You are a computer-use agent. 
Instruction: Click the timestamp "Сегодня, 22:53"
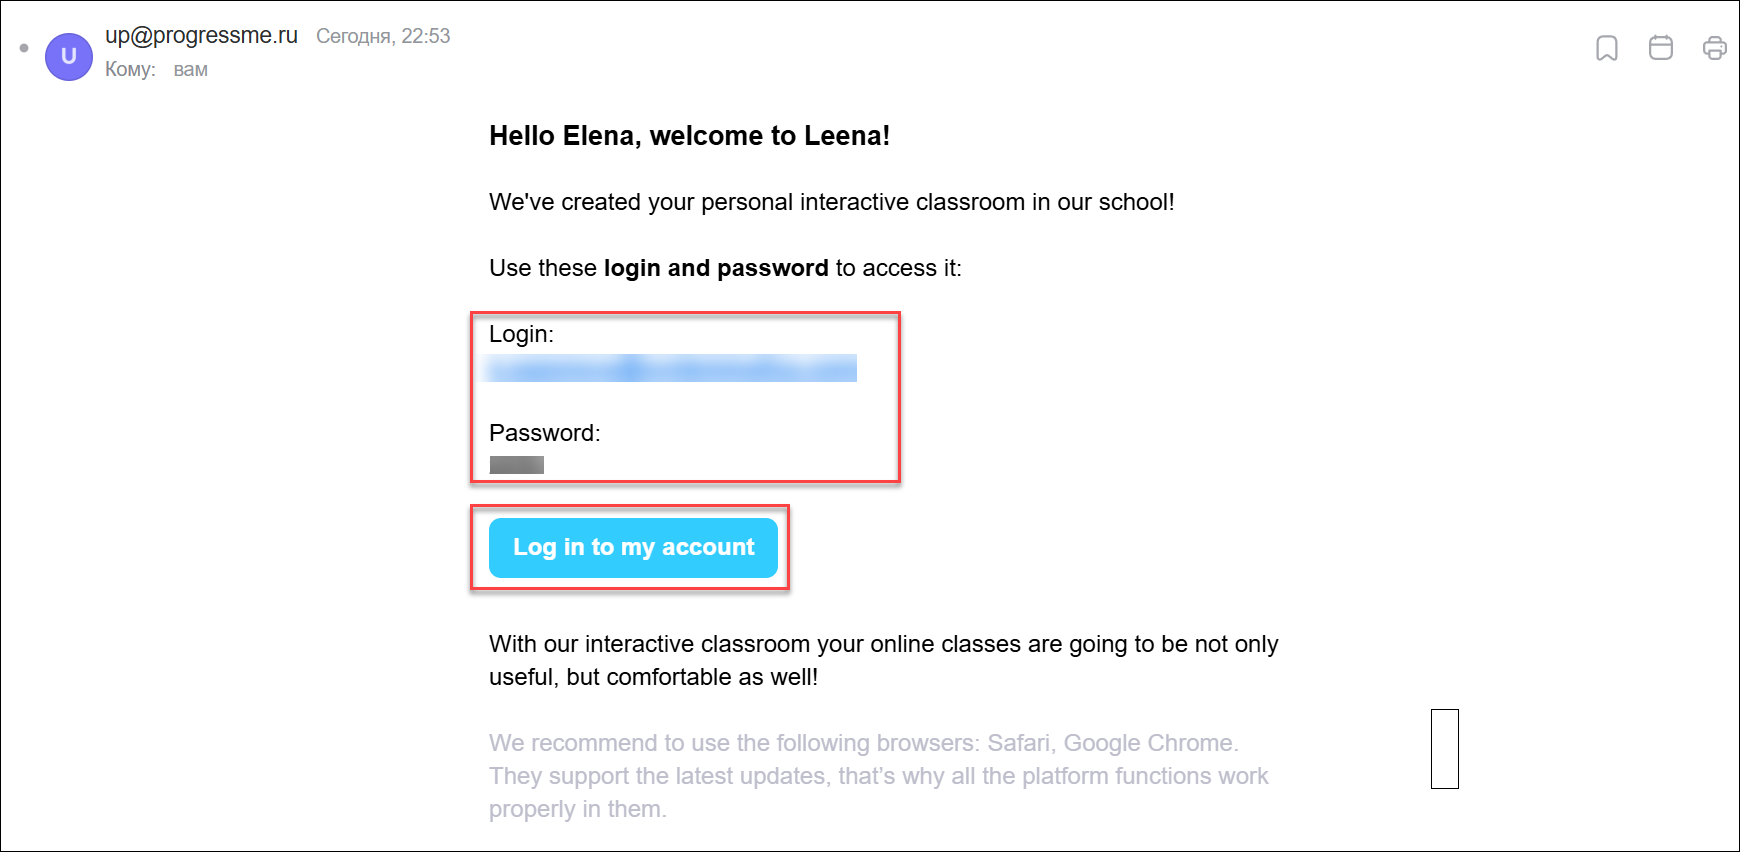pyautogui.click(x=383, y=36)
